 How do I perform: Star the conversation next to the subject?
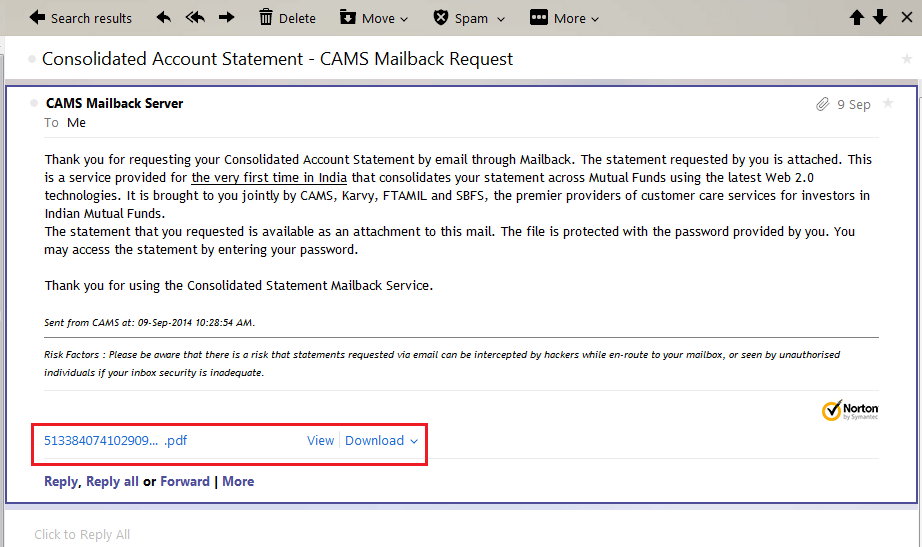click(906, 60)
